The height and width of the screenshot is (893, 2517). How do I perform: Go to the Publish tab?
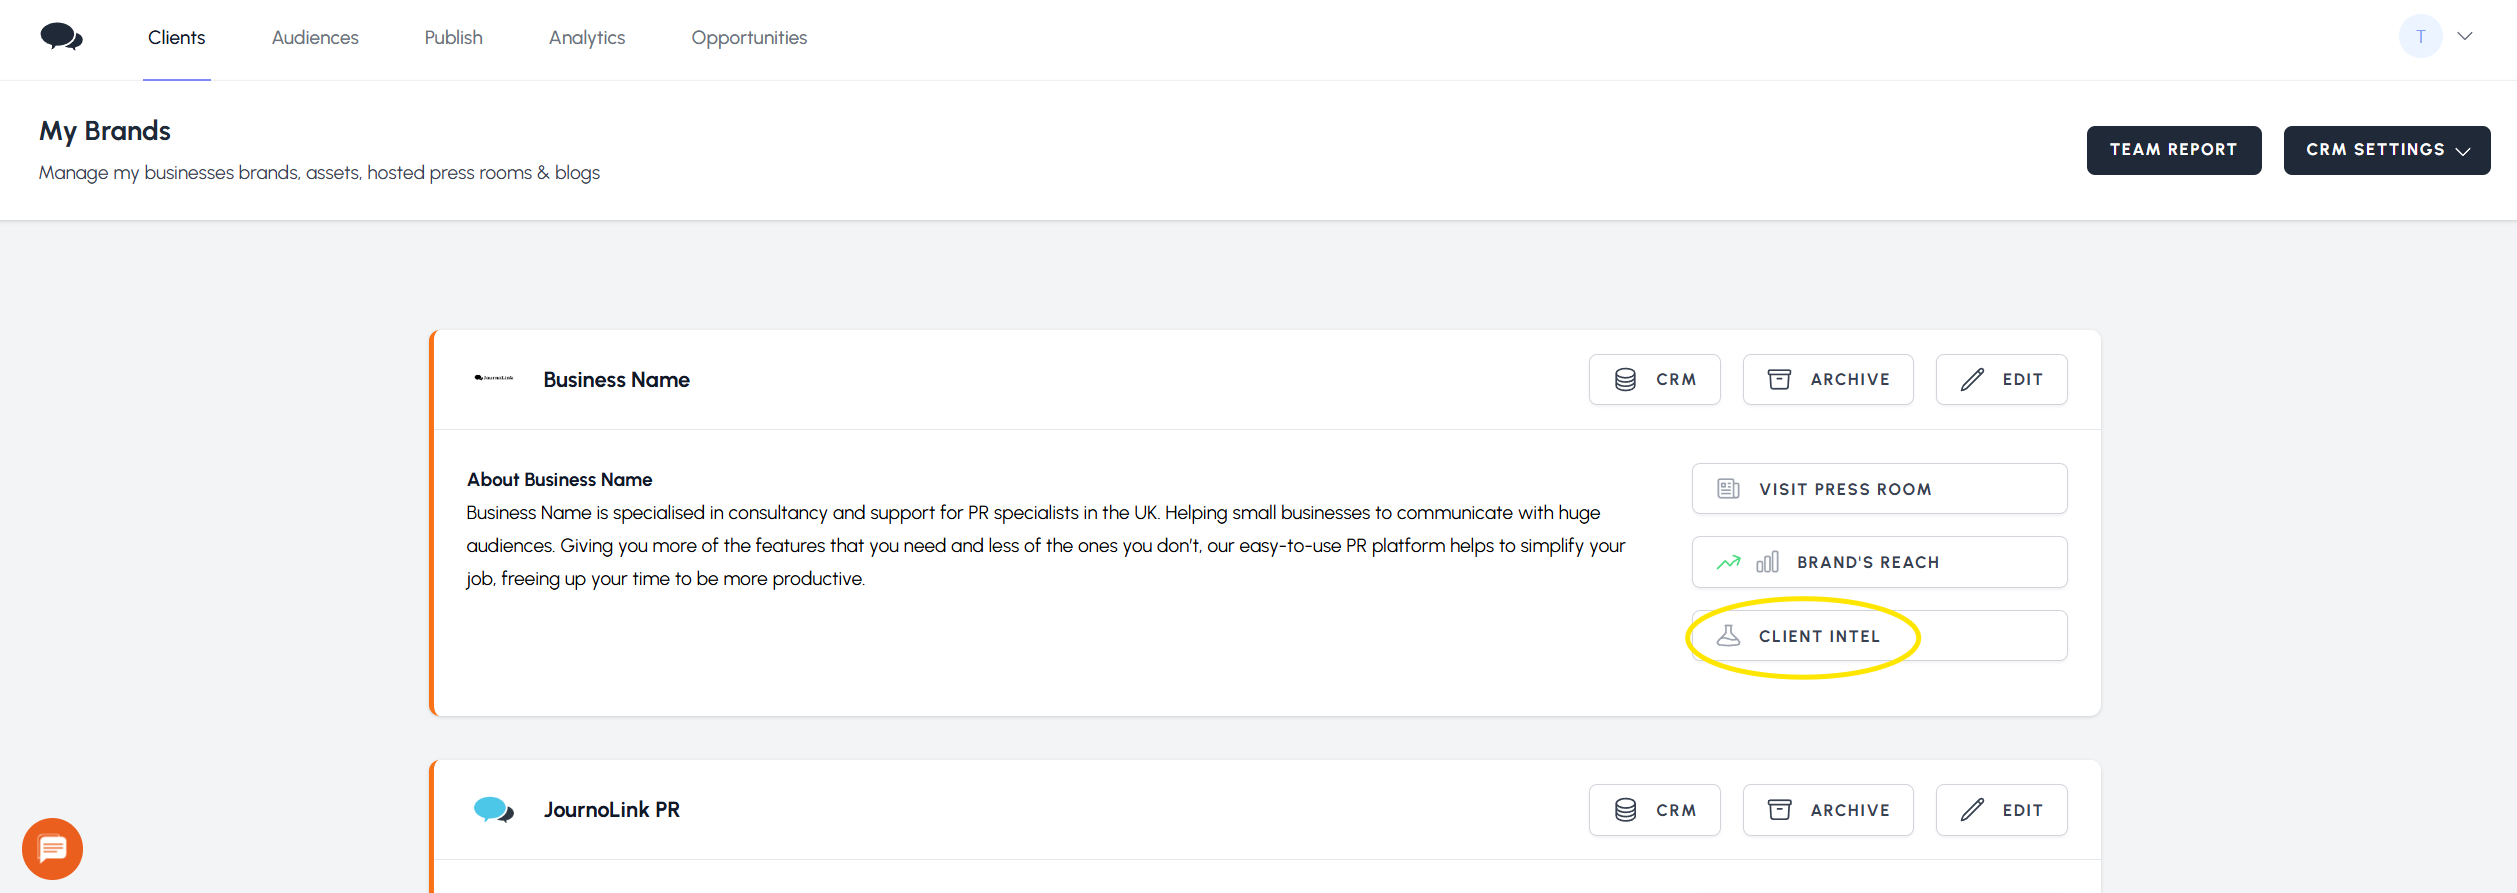coord(453,38)
